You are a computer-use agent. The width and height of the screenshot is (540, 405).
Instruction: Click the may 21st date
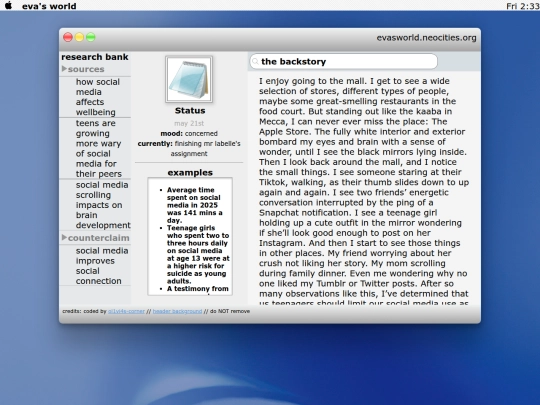click(189, 123)
